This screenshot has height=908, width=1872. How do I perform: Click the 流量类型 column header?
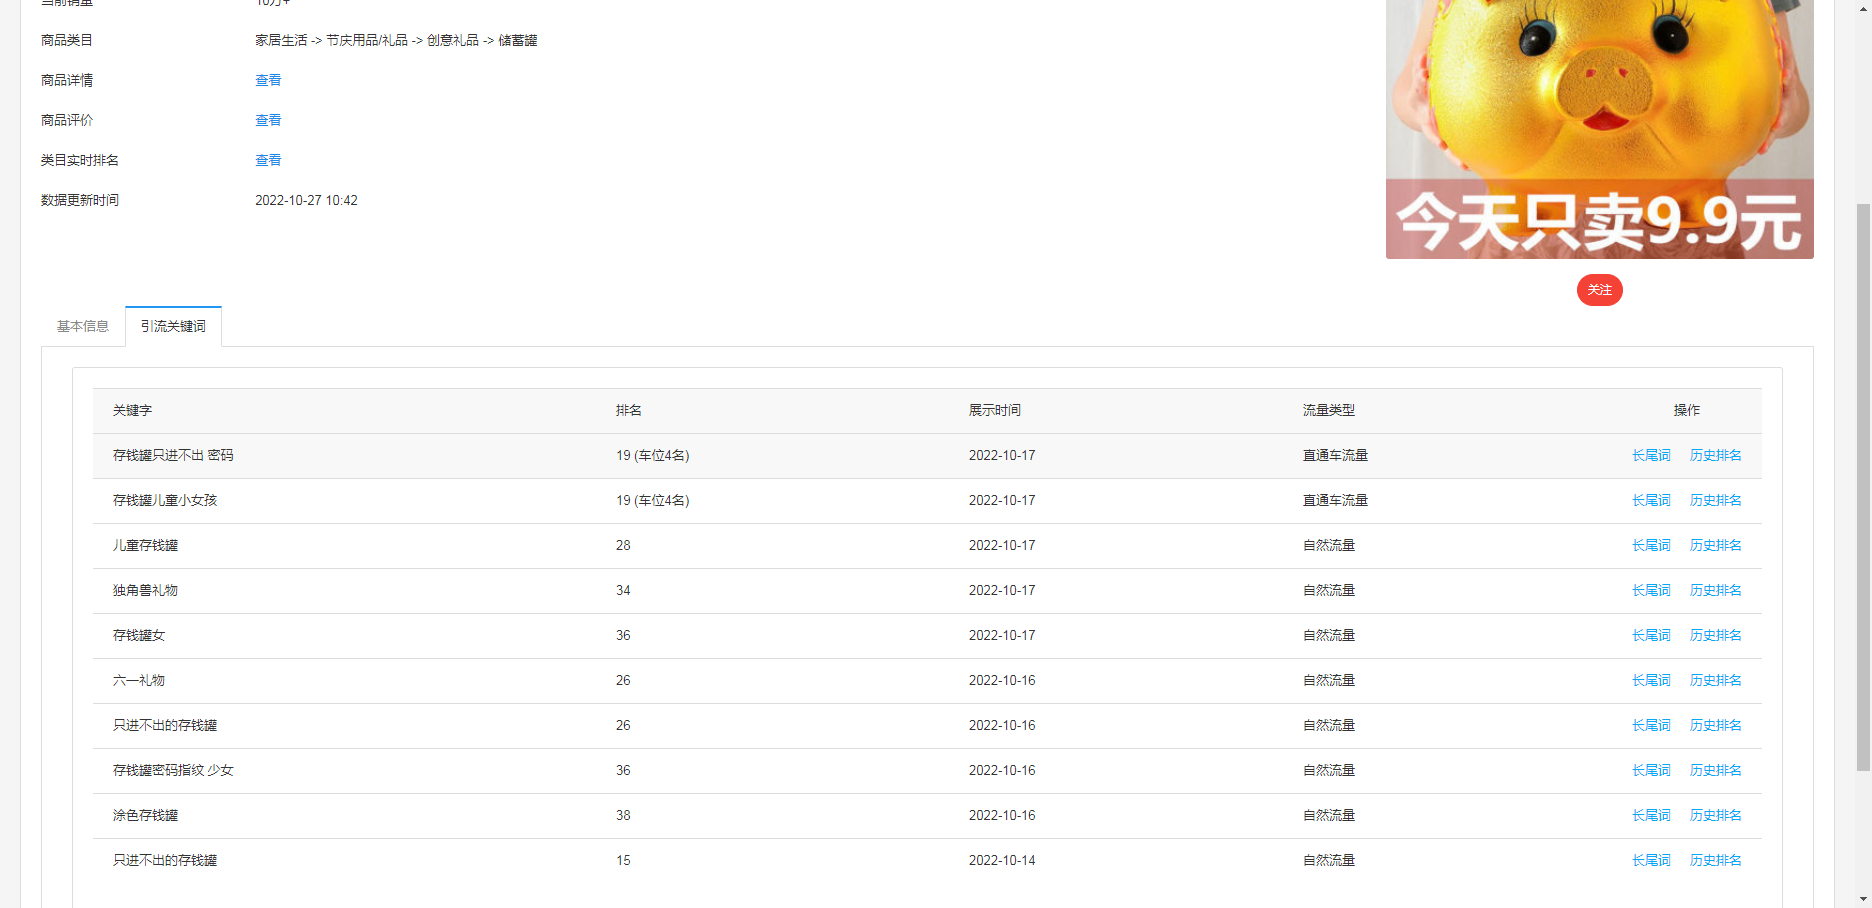click(1329, 410)
